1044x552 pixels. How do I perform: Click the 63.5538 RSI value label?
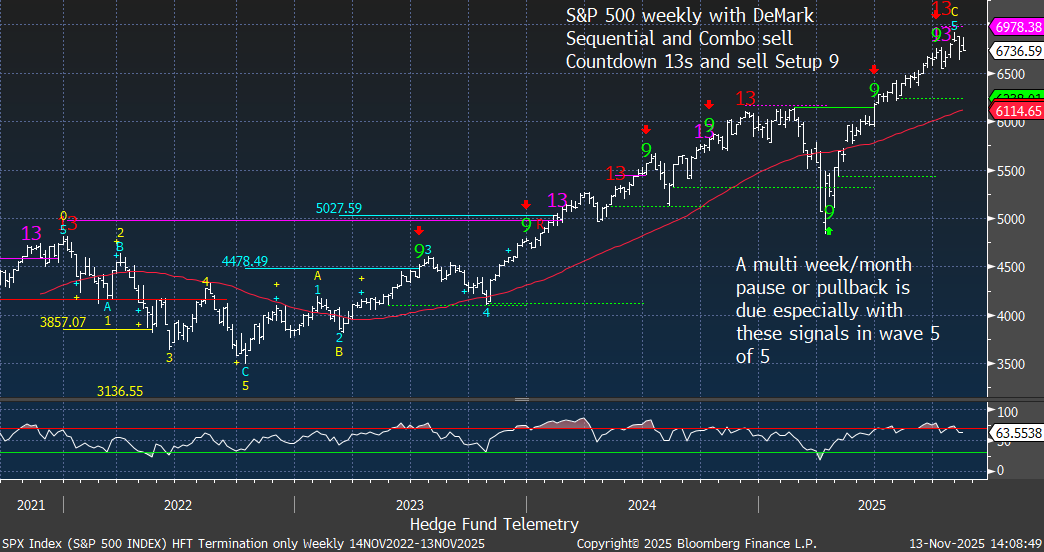pyautogui.click(x=1015, y=434)
